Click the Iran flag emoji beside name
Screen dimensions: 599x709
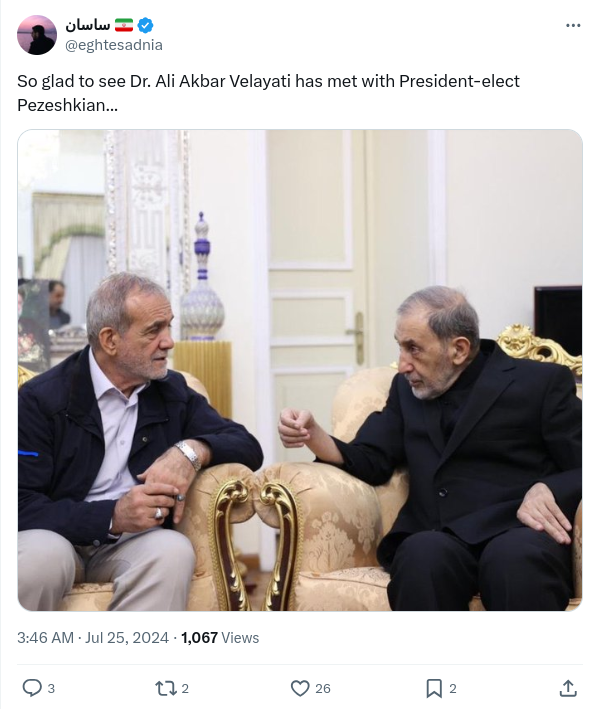click(123, 25)
